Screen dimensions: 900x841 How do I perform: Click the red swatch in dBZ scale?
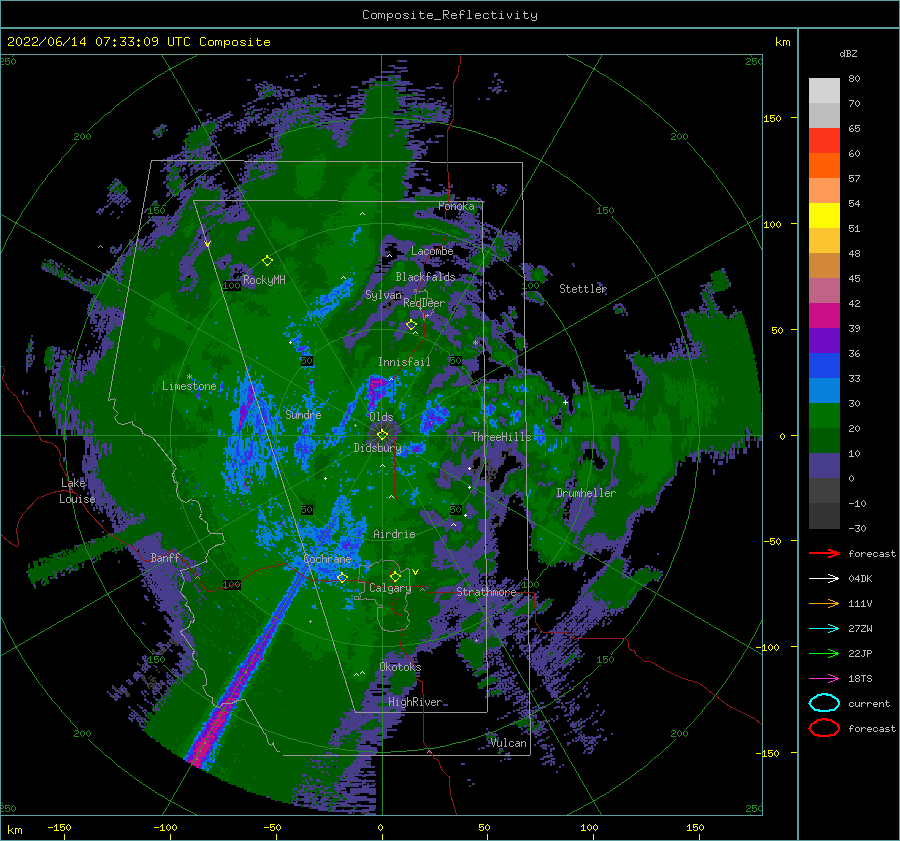tap(824, 141)
